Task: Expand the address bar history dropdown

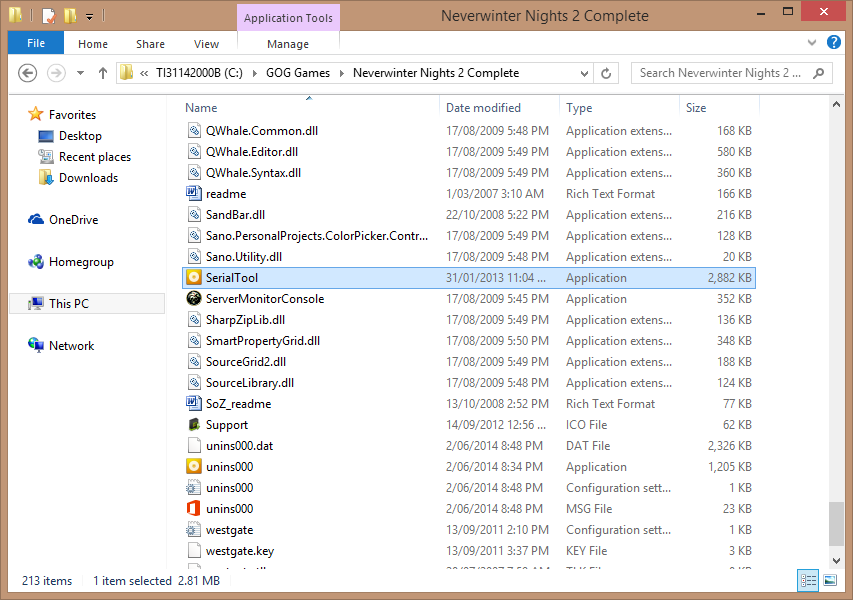Action: point(584,73)
